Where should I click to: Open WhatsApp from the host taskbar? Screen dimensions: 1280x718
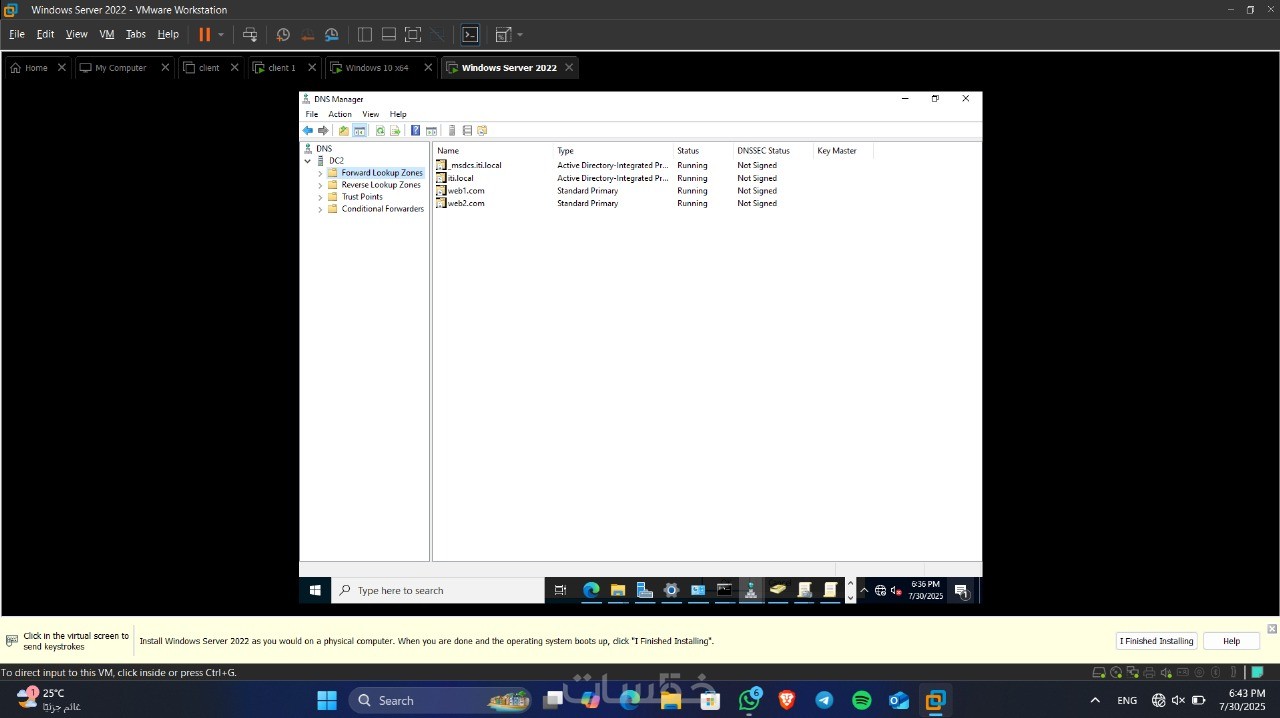tap(749, 700)
